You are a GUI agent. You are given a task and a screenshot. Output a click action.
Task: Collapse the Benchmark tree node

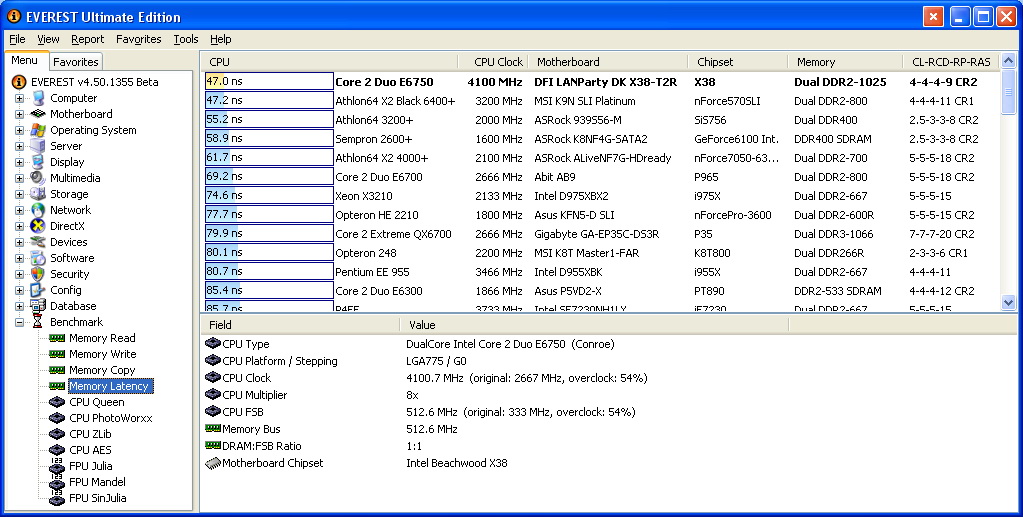pos(20,322)
